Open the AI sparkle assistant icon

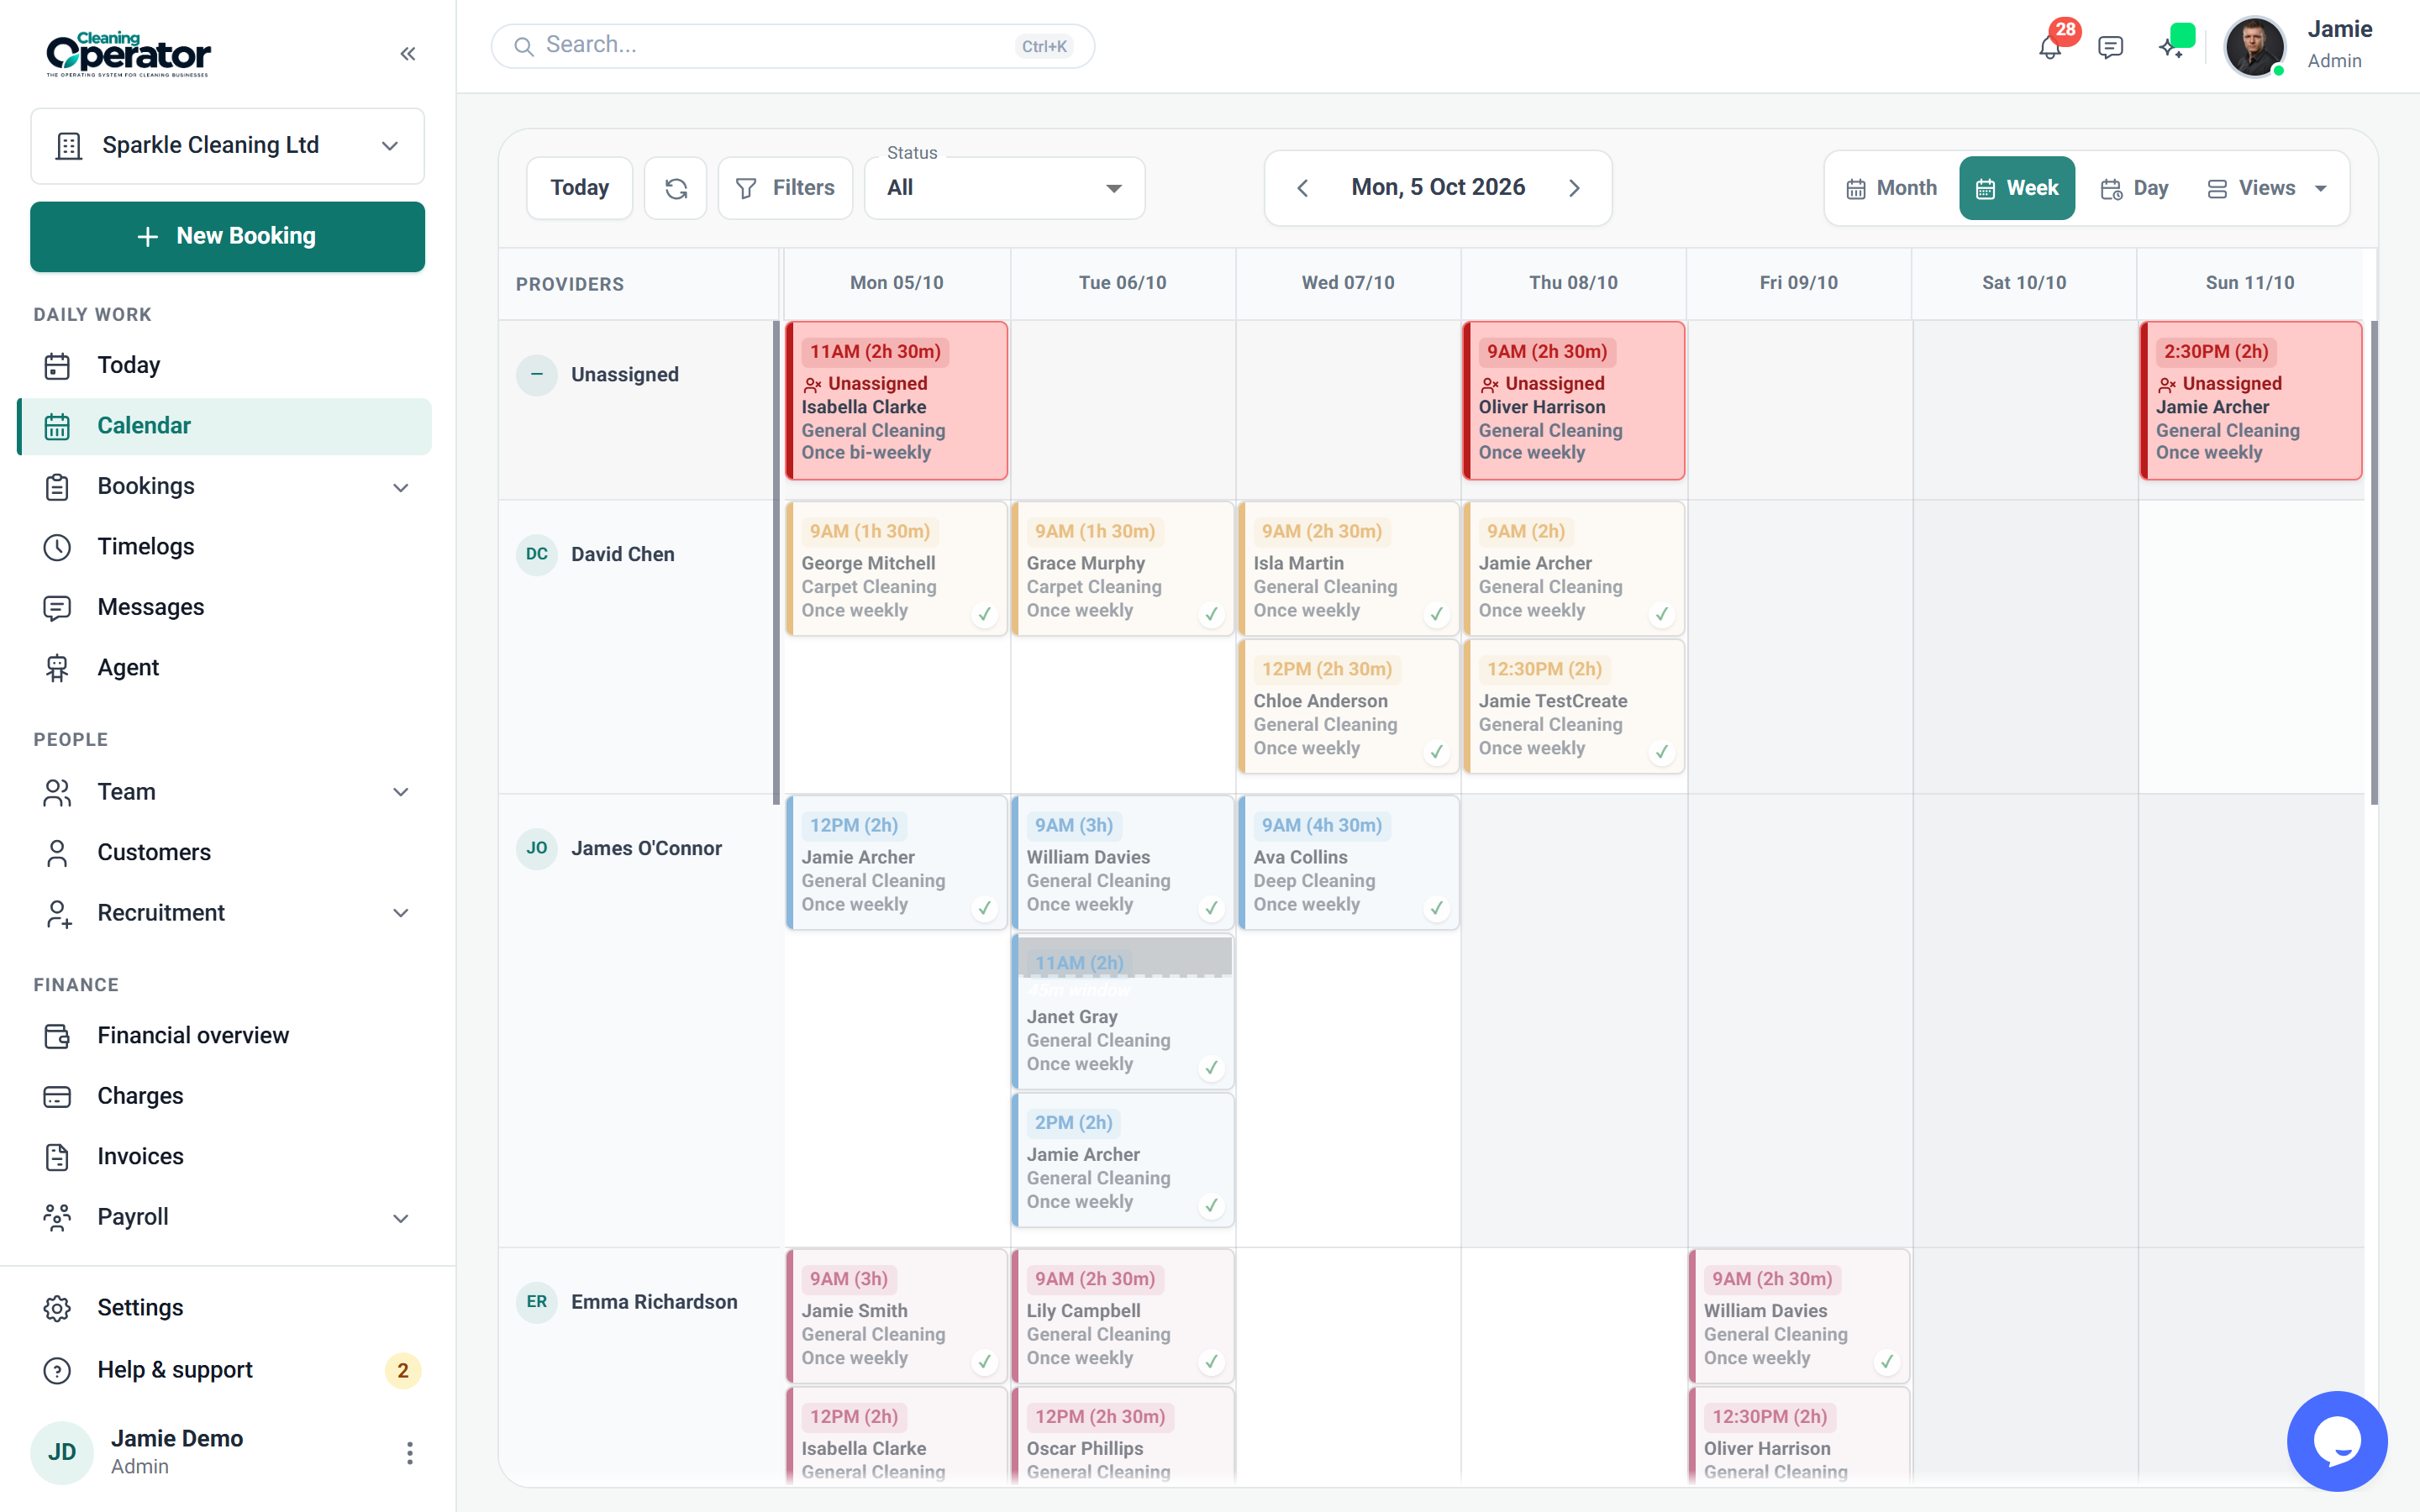coord(2170,47)
